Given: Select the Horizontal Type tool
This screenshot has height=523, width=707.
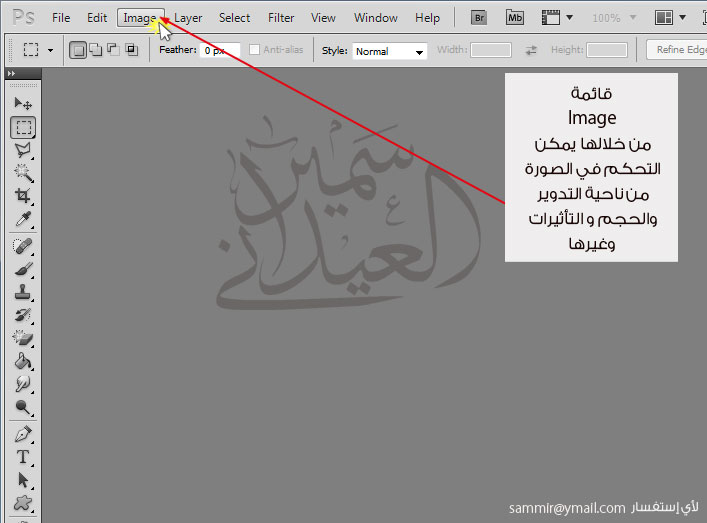Looking at the screenshot, I should click(23, 457).
